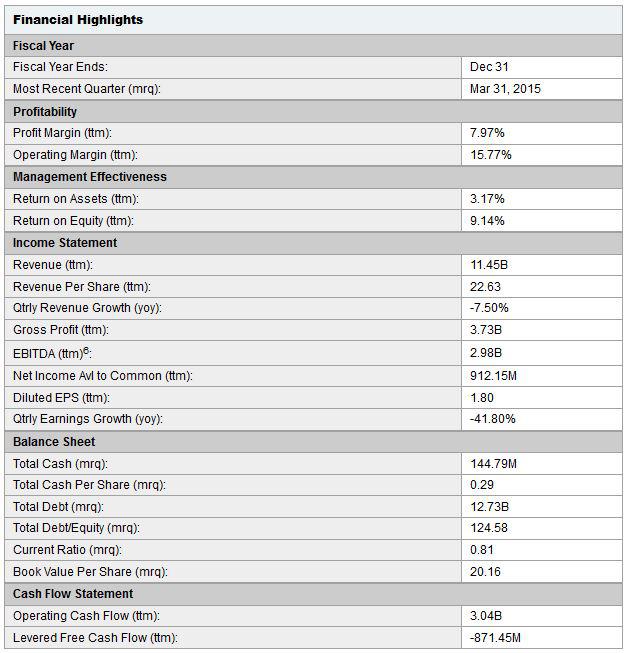The image size is (627, 653).
Task: Click the Net Income value 912.15M
Action: coord(493,376)
